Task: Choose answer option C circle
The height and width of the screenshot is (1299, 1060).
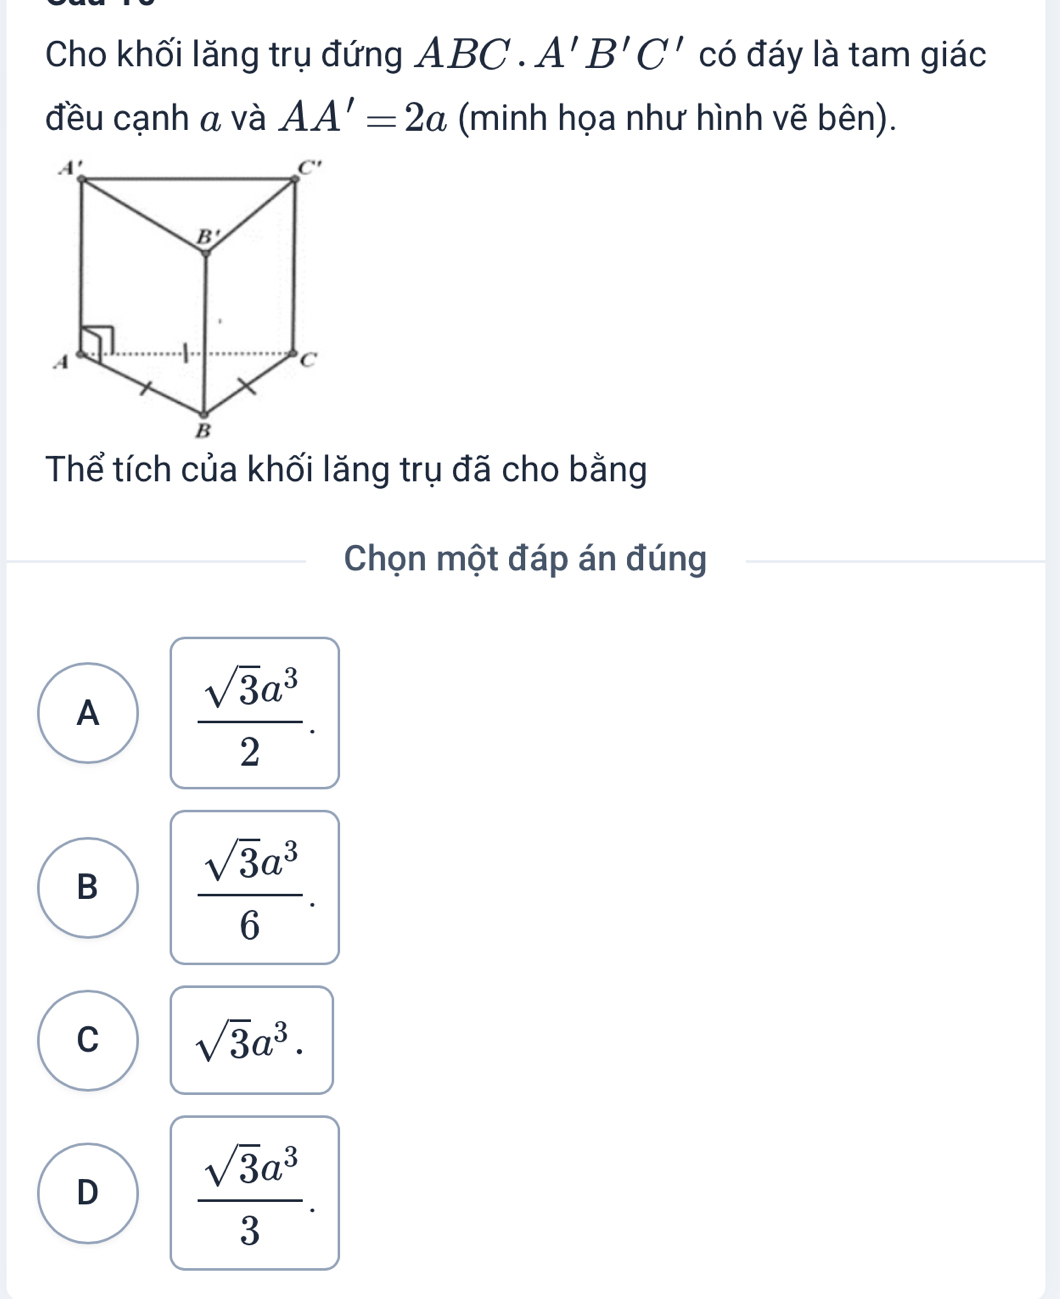Action: point(88,1040)
